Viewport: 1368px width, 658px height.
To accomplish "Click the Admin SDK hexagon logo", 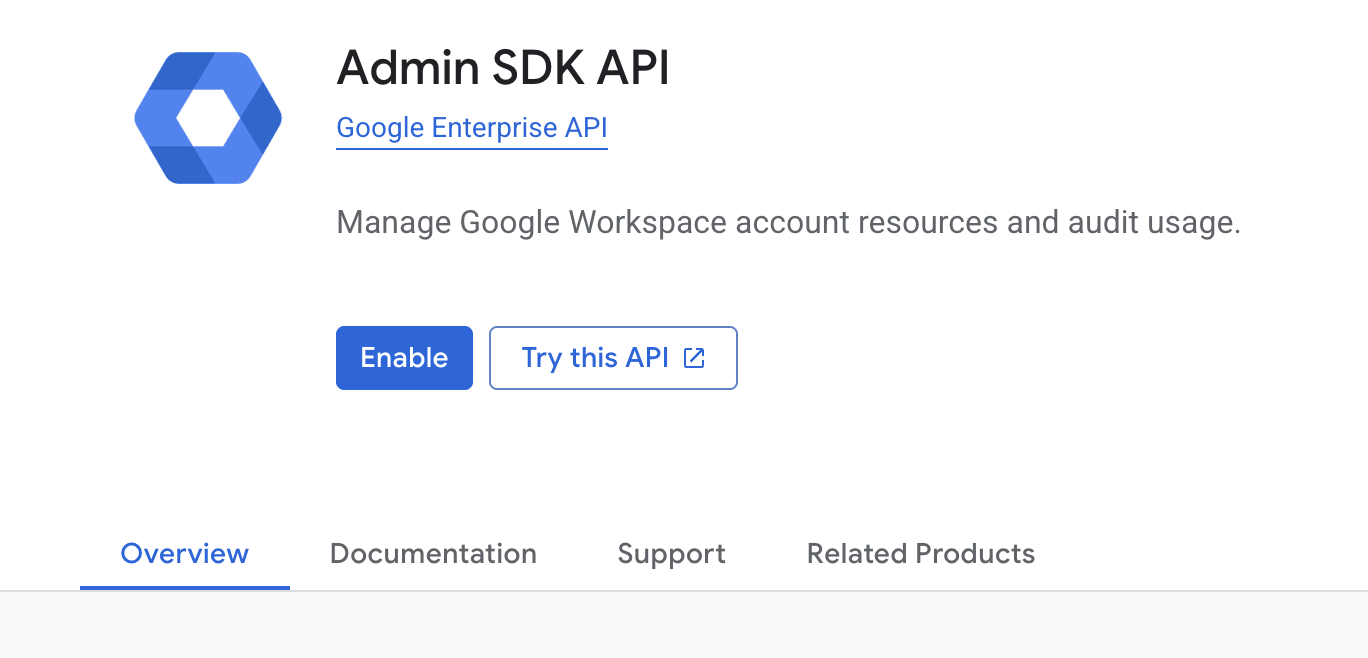I will click(208, 118).
